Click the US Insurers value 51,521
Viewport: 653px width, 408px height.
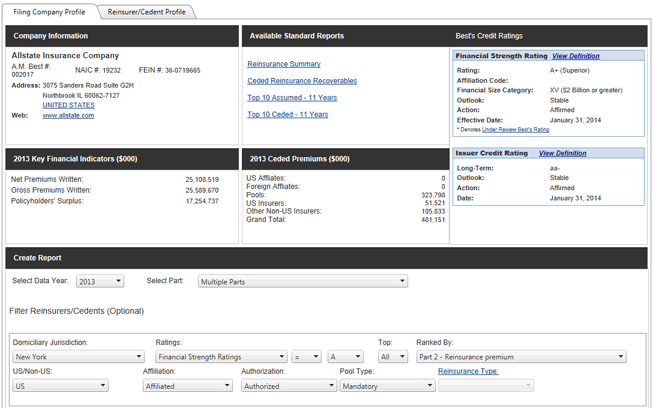pyautogui.click(x=435, y=203)
